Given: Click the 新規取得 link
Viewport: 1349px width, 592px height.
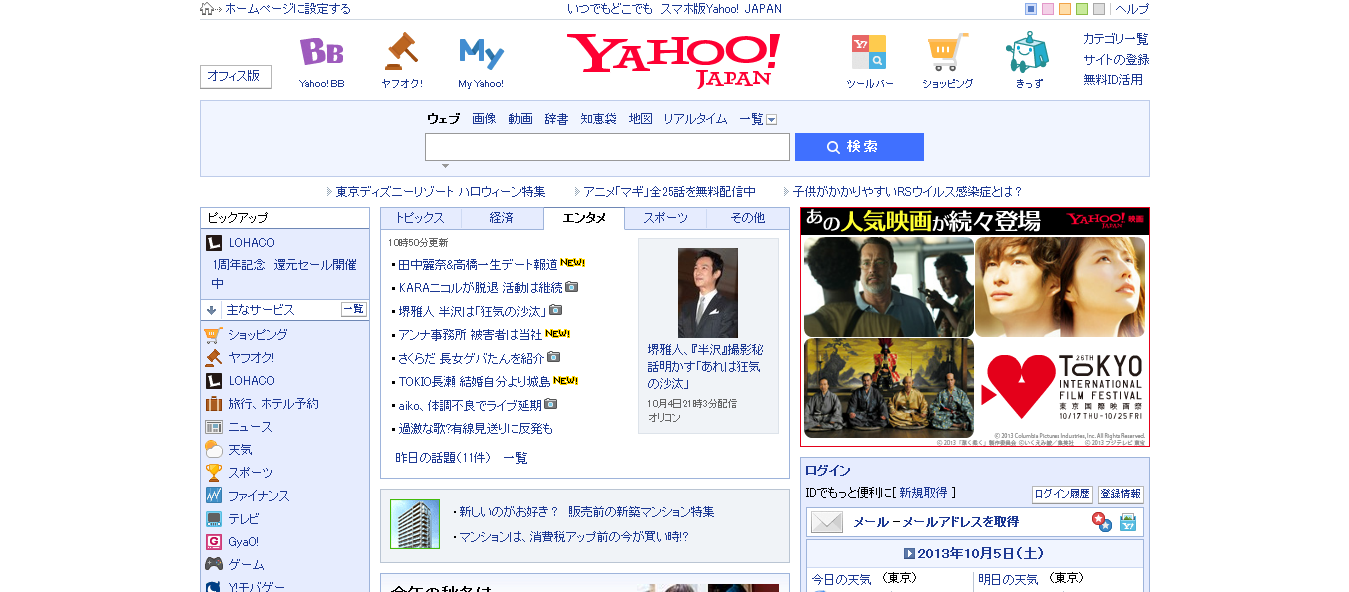Looking at the screenshot, I should (x=923, y=493).
